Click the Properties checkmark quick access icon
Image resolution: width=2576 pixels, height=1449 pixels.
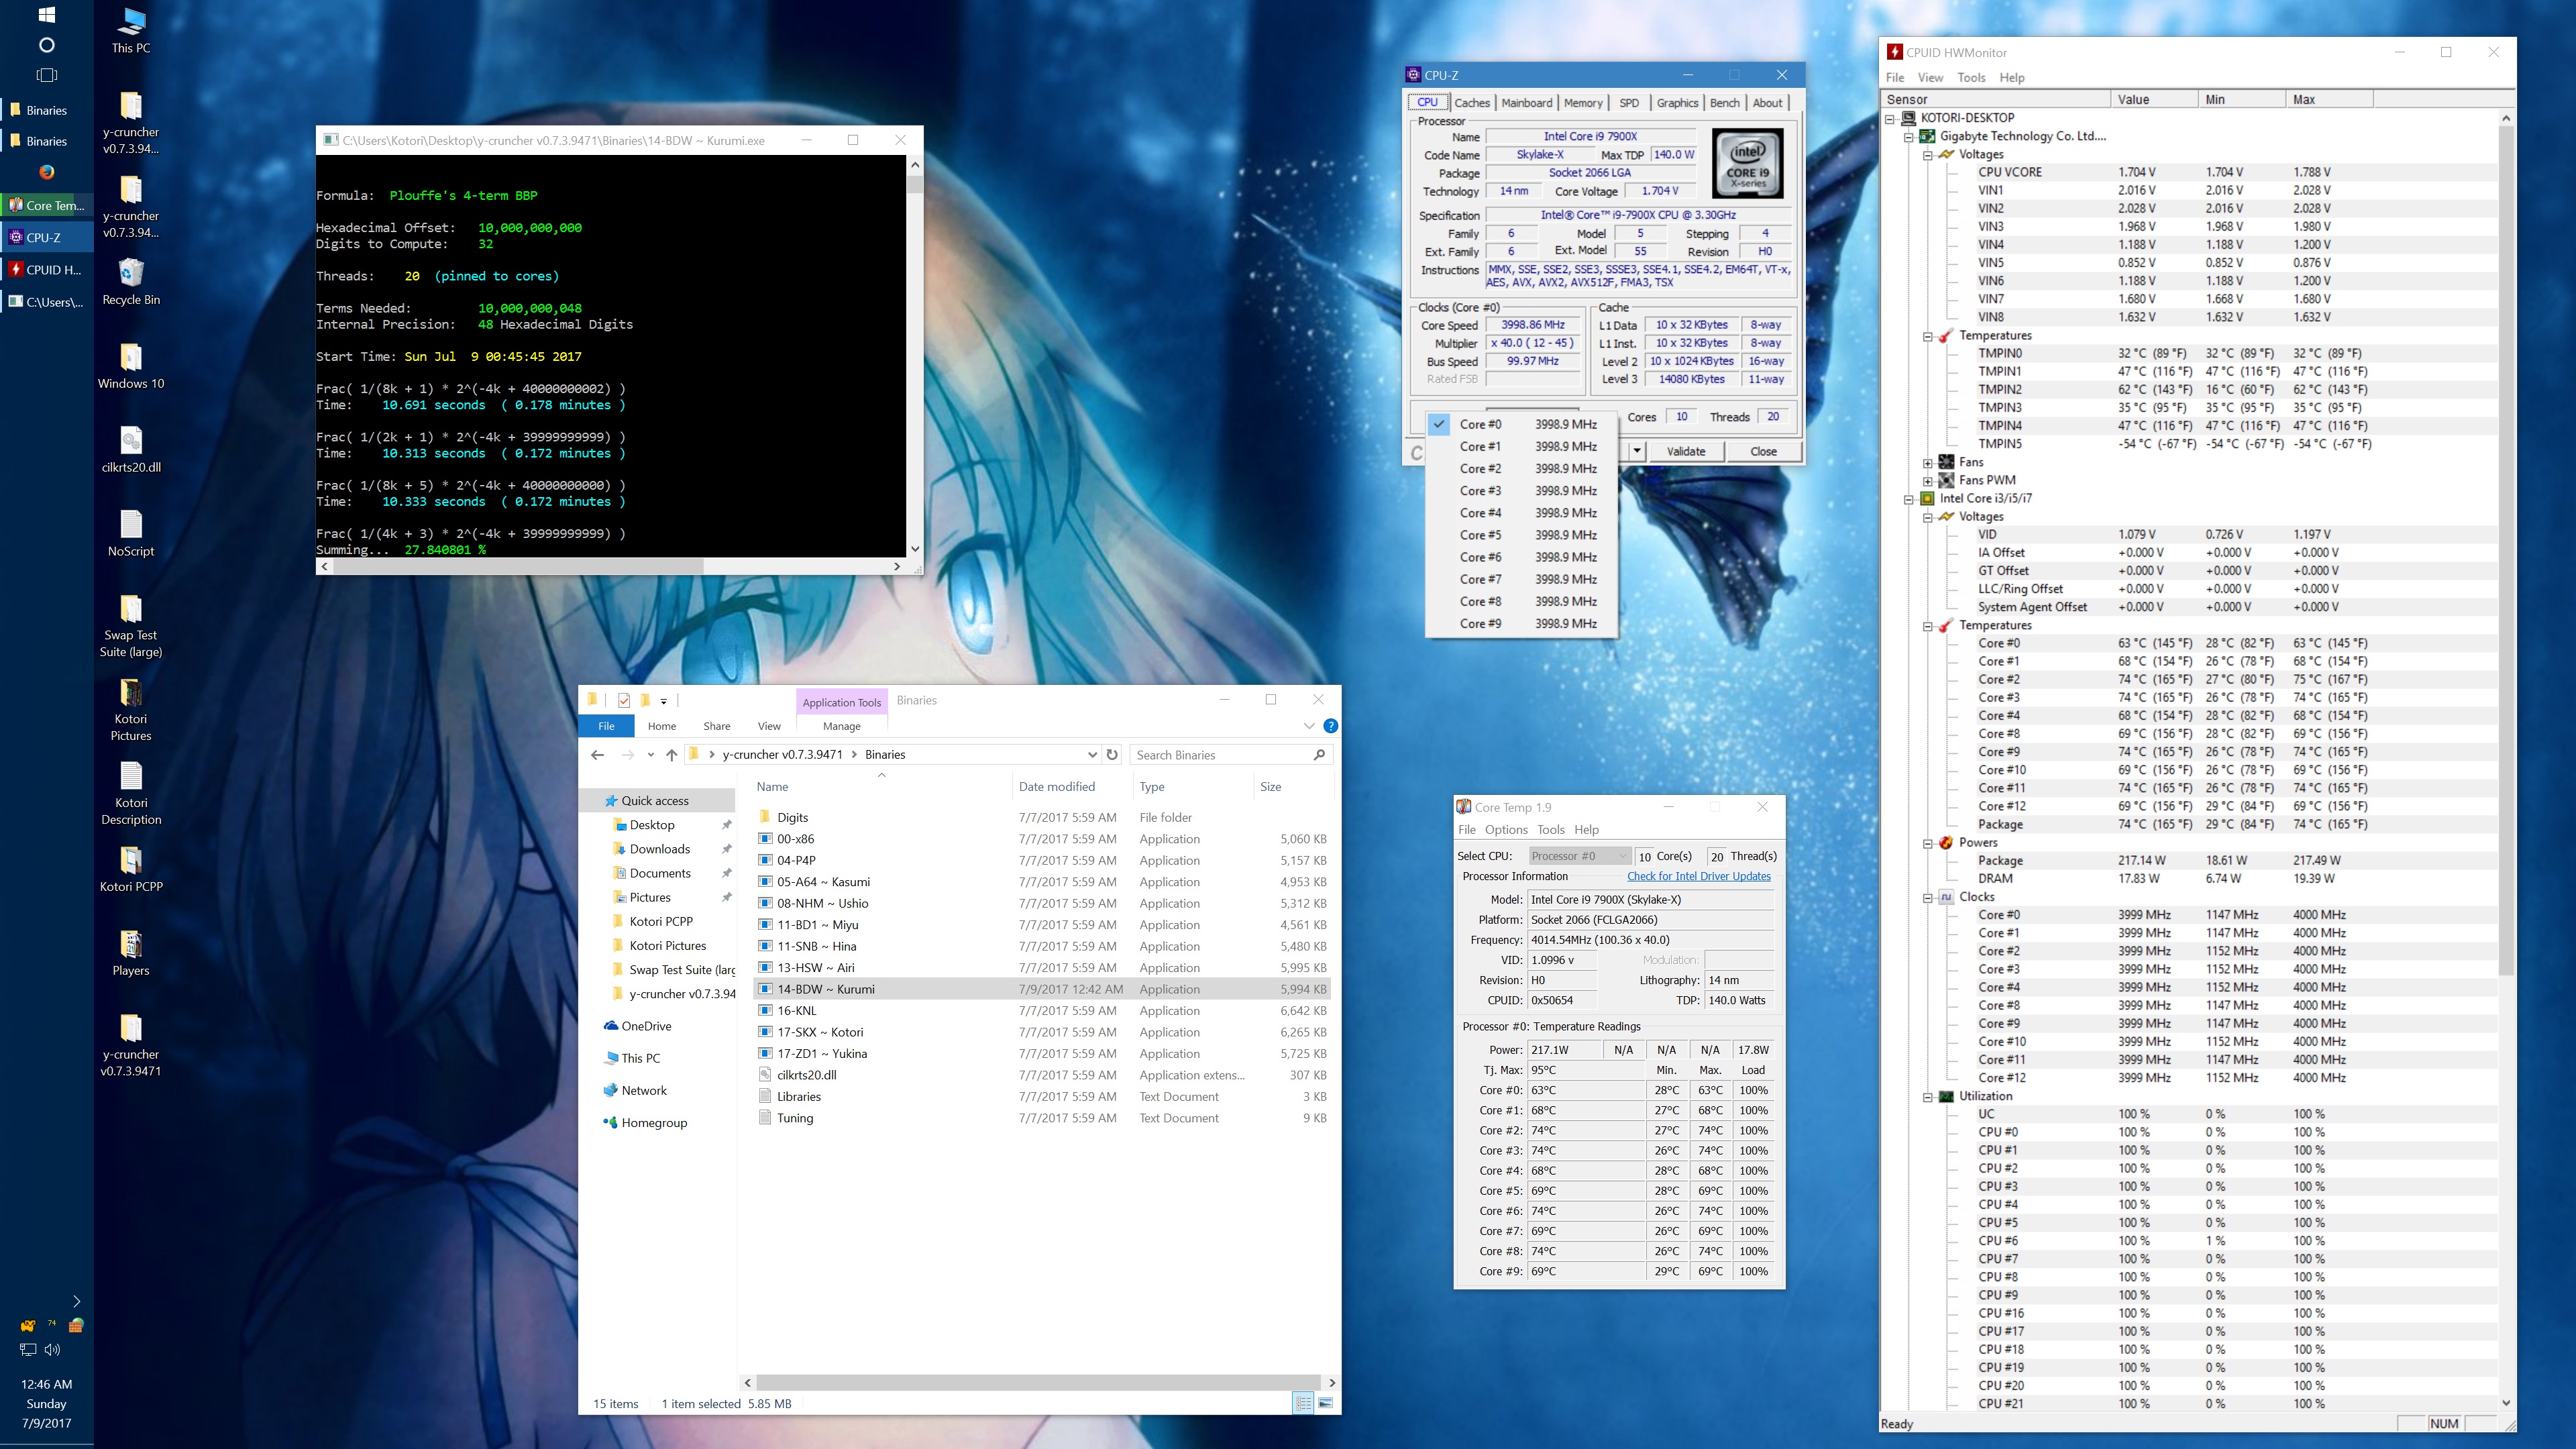(x=624, y=700)
